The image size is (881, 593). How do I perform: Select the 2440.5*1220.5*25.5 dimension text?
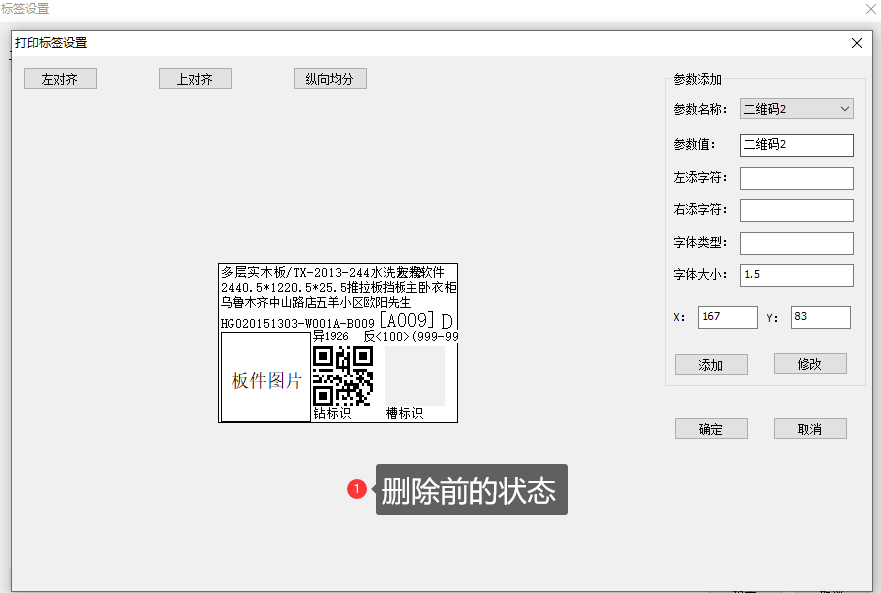coord(283,287)
